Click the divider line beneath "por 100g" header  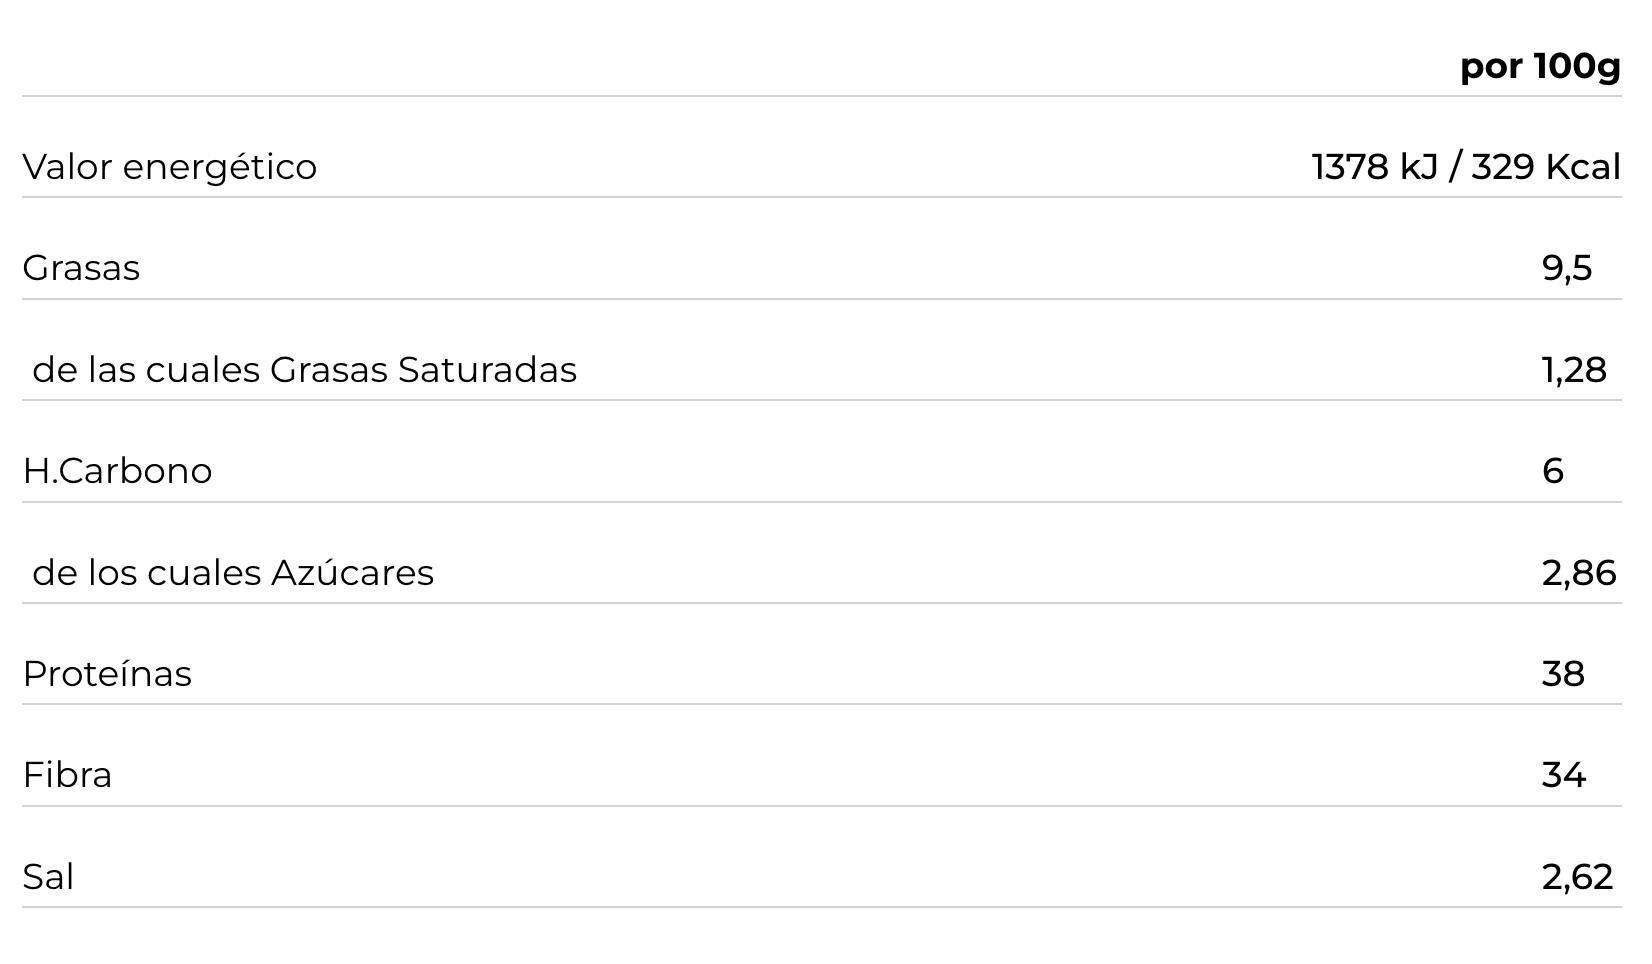pyautogui.click(x=820, y=96)
